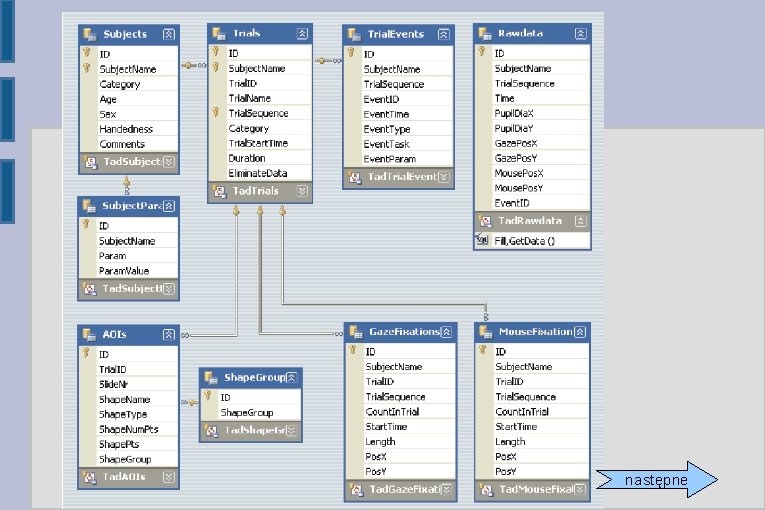Select the Trials-to-TrialEvents relation line
The image size is (765, 510).
[328, 61]
